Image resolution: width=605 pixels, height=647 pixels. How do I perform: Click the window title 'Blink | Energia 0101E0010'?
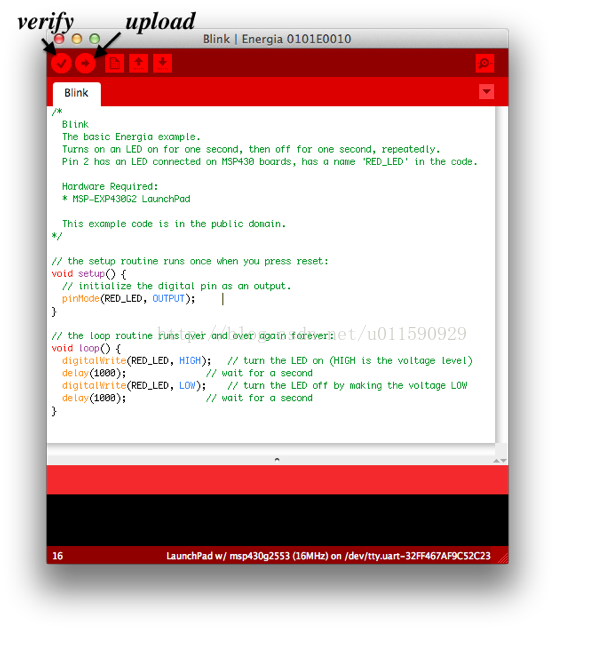pyautogui.click(x=277, y=39)
